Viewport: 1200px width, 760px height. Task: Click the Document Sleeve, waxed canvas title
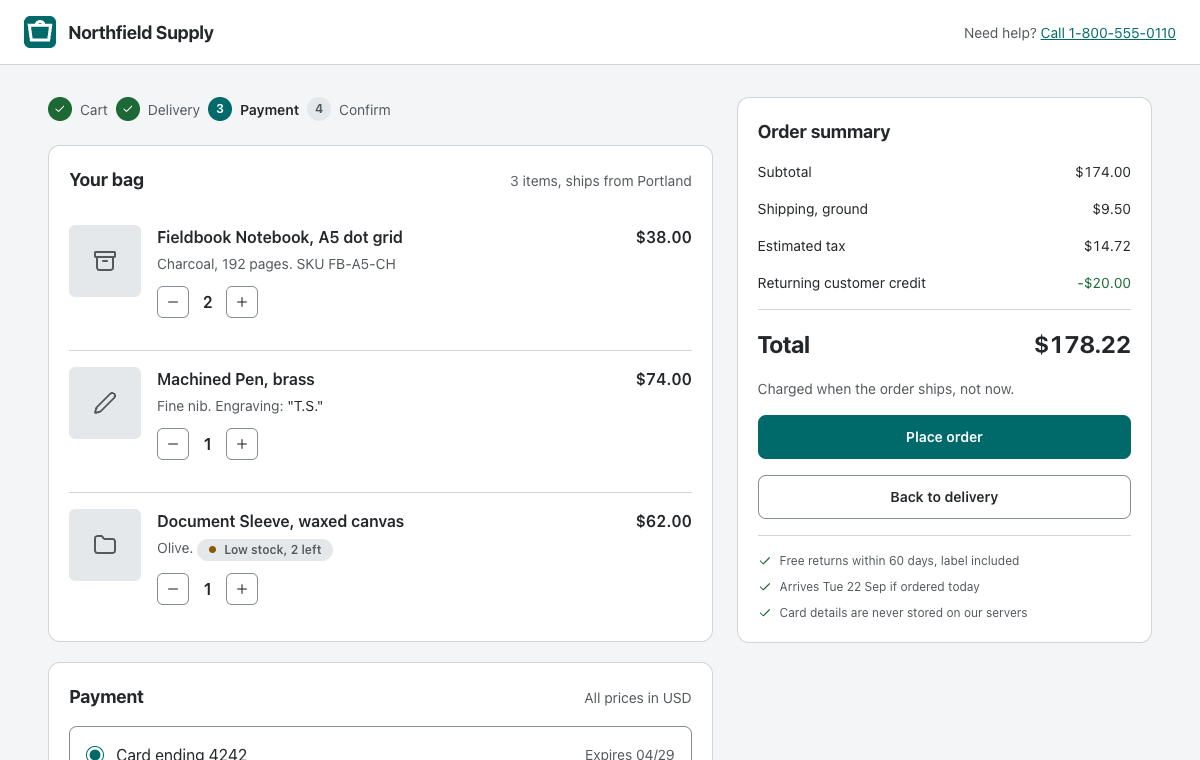pyautogui.click(x=281, y=521)
